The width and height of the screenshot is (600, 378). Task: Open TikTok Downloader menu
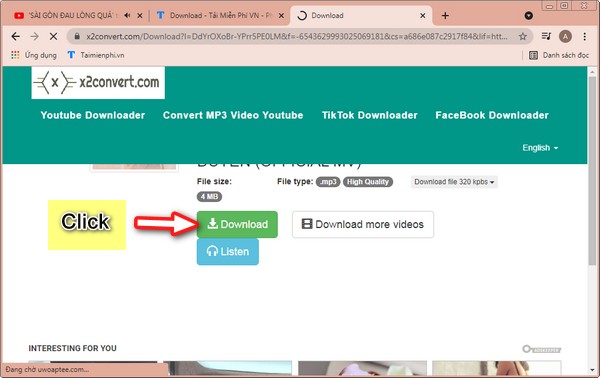369,115
